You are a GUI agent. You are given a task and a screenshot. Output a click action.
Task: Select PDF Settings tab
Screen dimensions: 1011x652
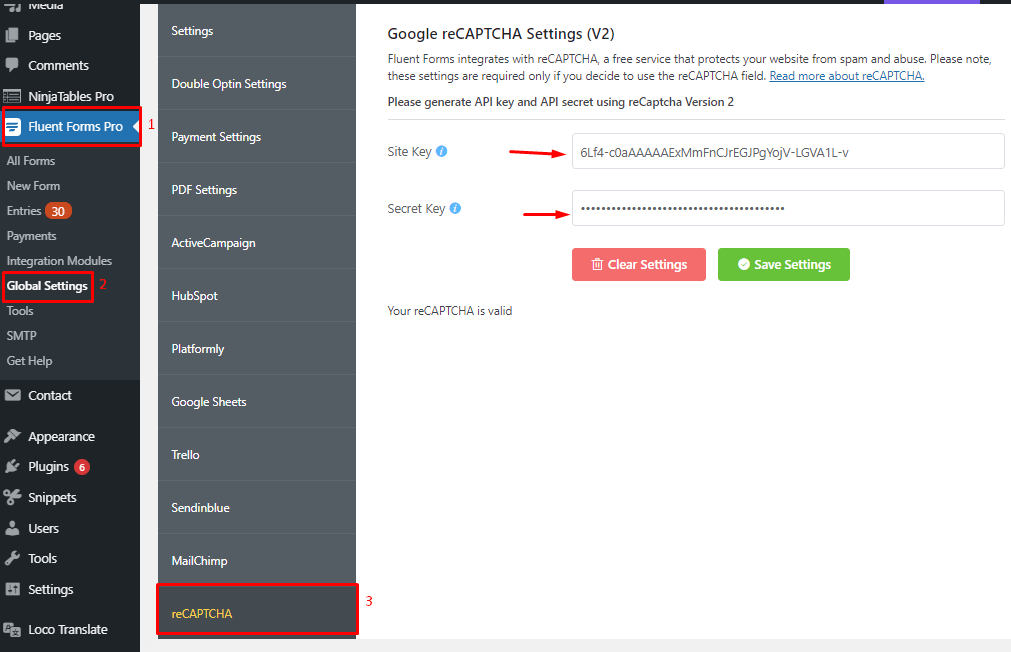(x=257, y=190)
